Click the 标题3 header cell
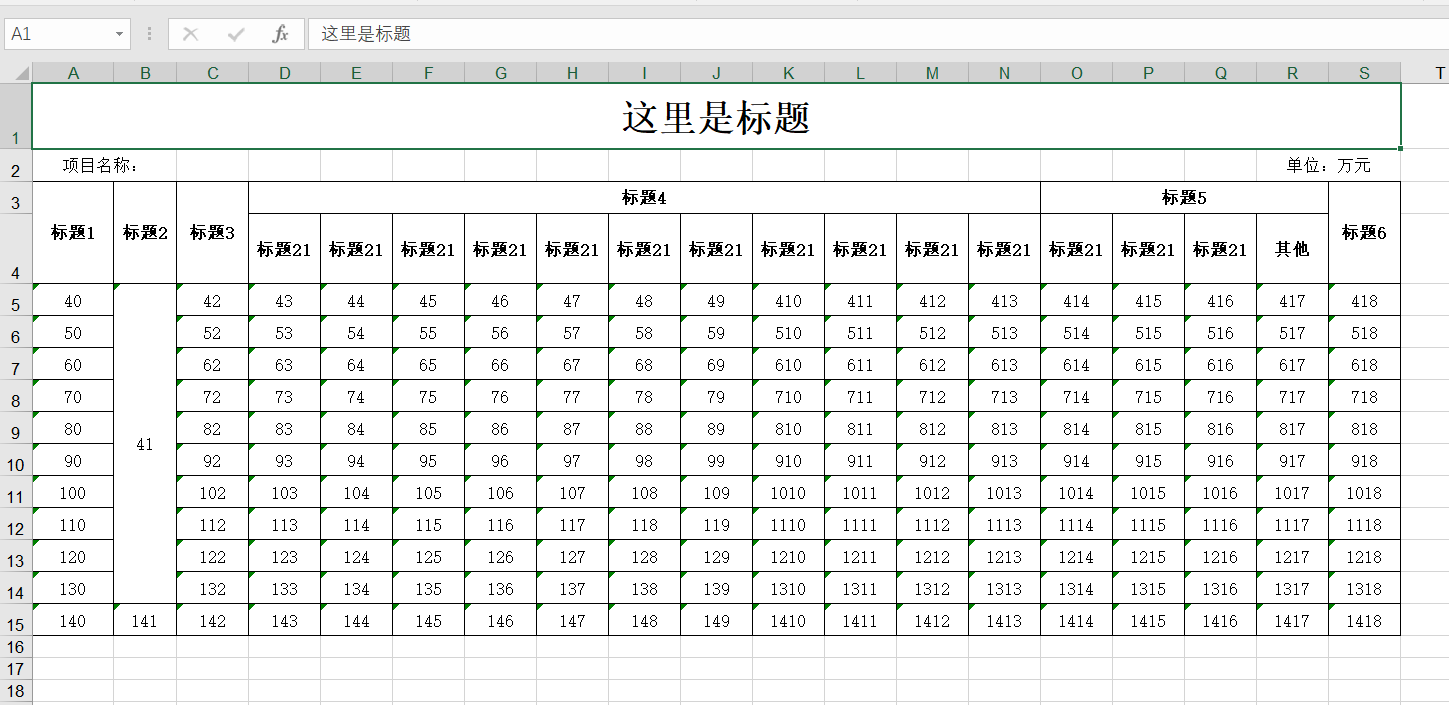The image size is (1449, 705). point(212,233)
